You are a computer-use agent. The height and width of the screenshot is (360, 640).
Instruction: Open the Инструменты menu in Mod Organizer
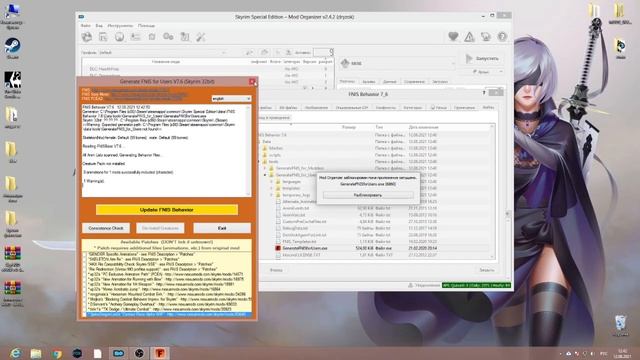[120, 25]
